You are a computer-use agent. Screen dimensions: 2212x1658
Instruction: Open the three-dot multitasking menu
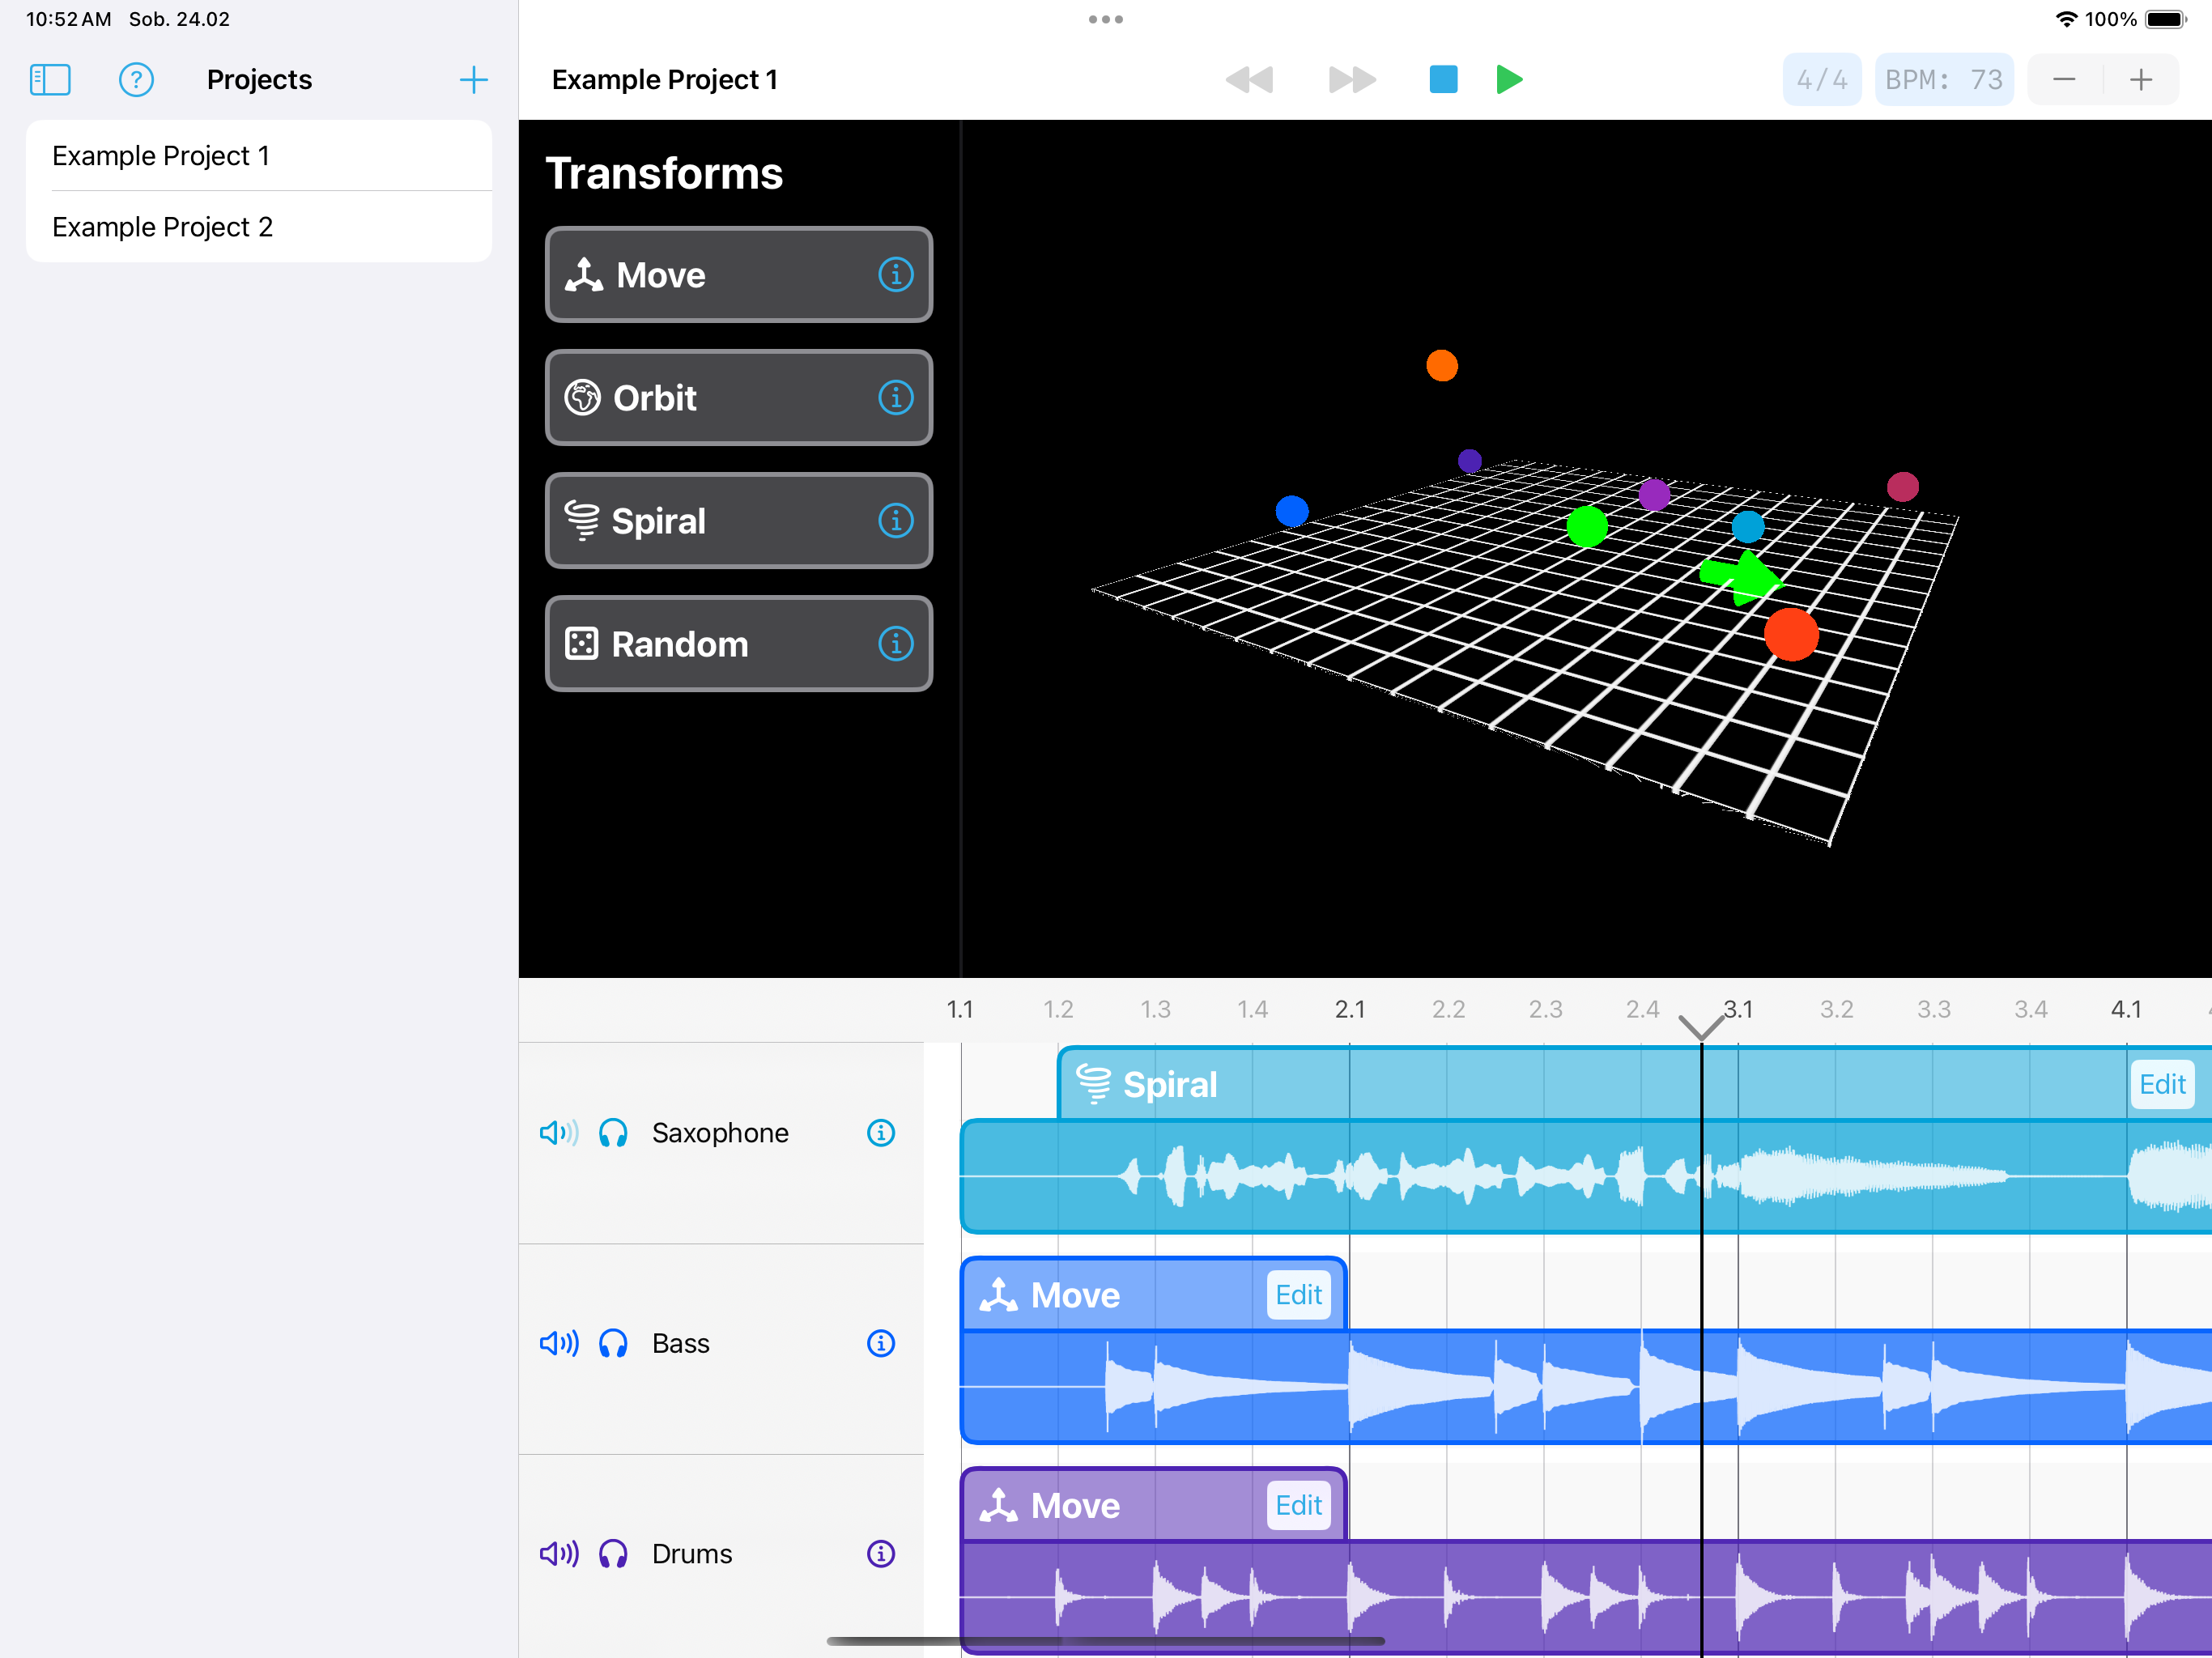click(x=1105, y=19)
